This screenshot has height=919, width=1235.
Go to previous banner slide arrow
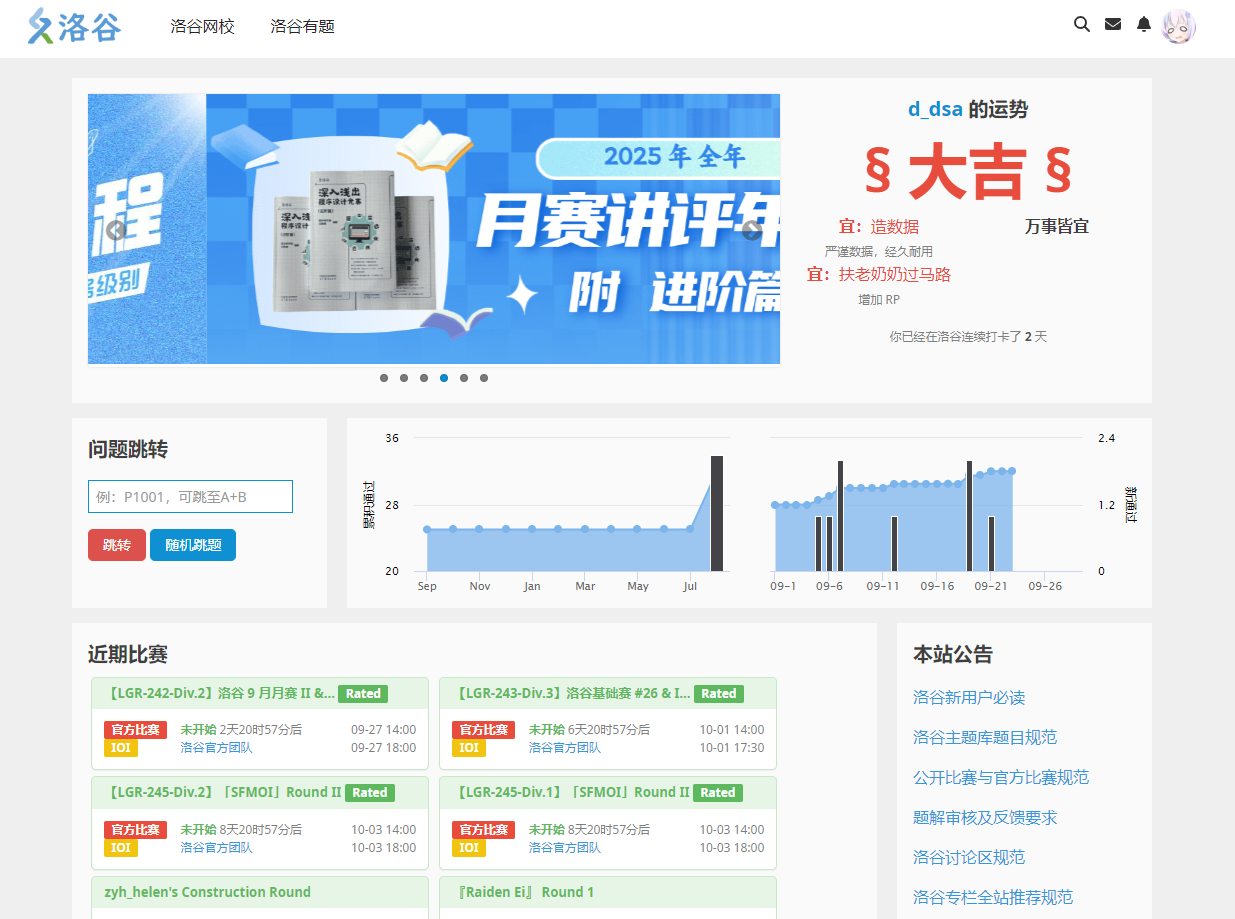coord(116,231)
